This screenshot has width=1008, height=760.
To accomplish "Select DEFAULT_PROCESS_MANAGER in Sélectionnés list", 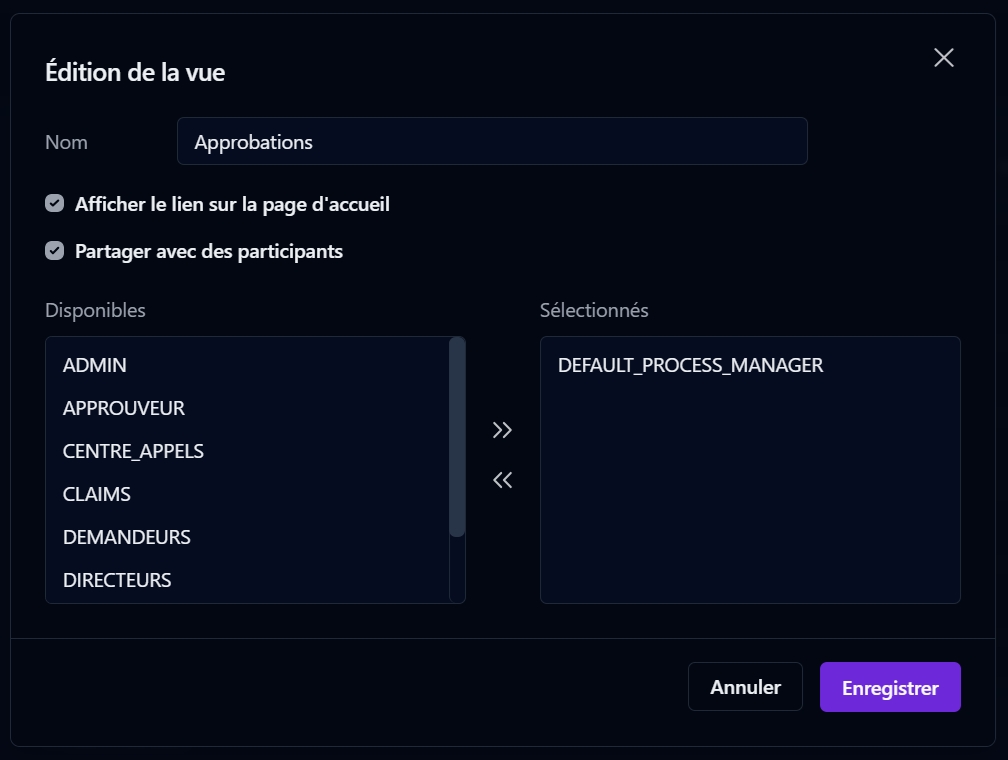I will click(691, 365).
